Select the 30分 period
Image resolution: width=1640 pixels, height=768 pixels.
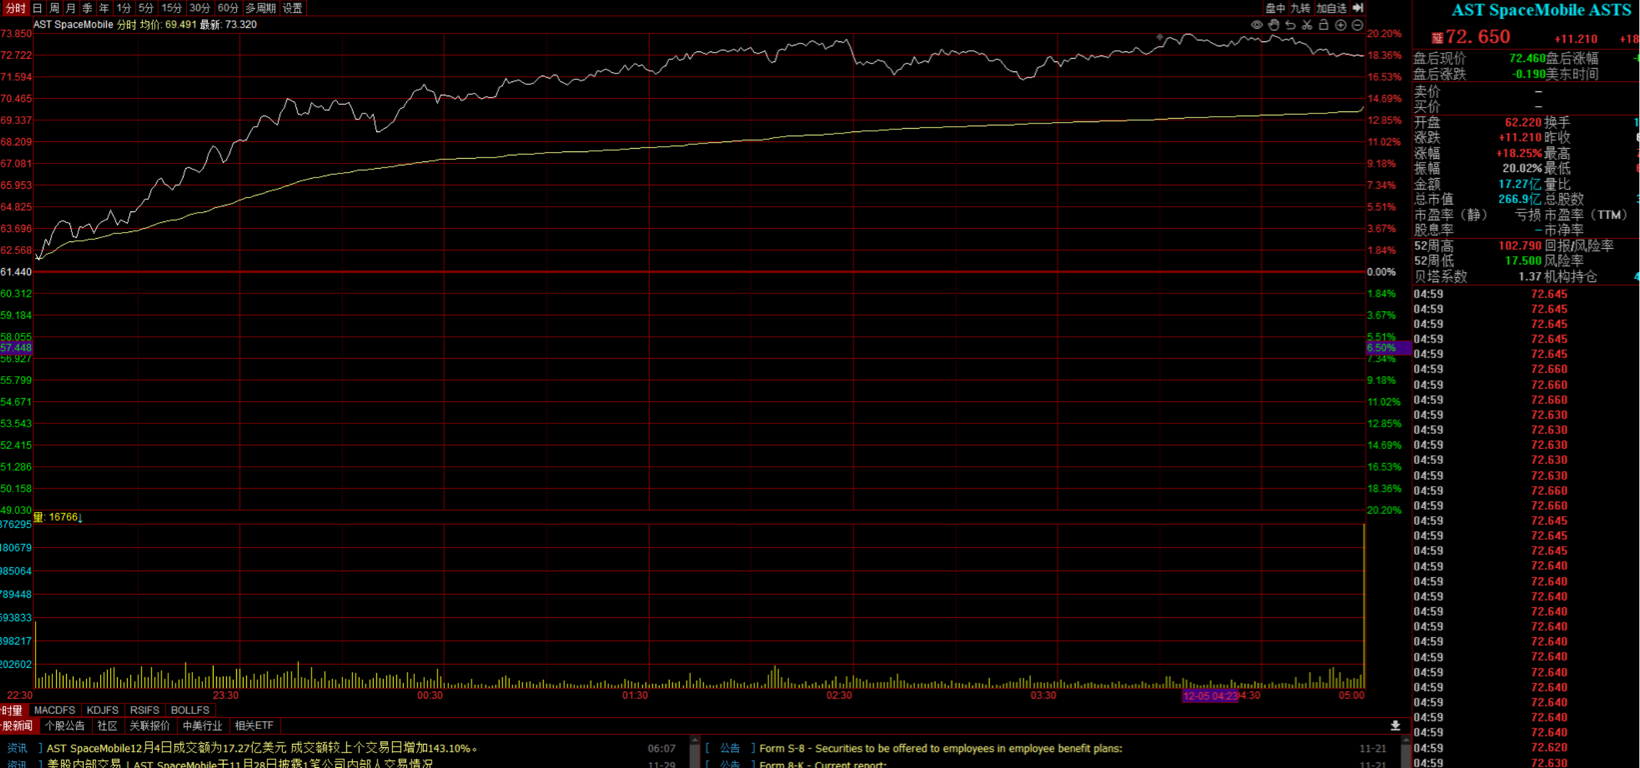click(200, 8)
